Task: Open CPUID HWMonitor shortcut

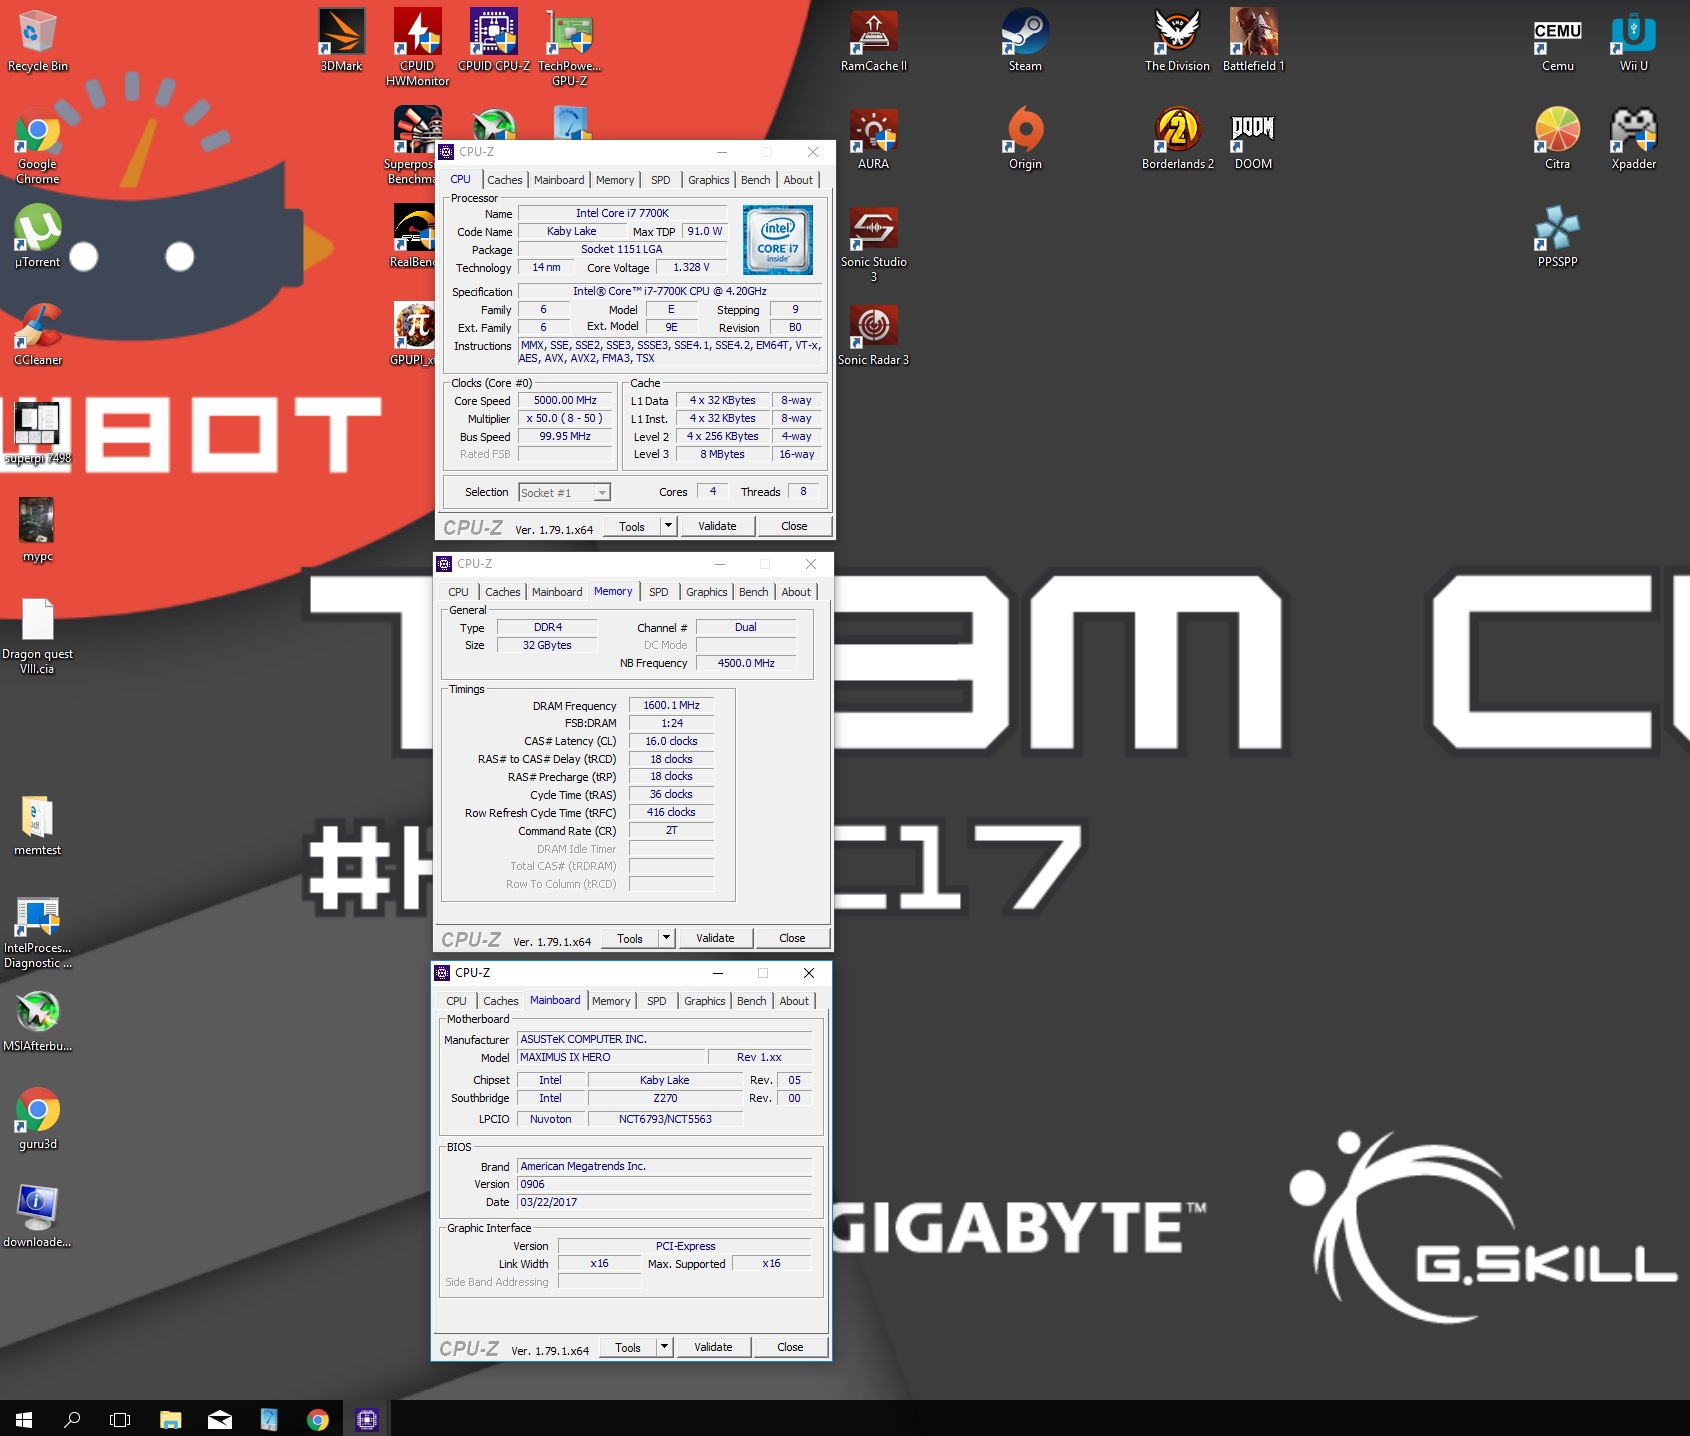Action: [417, 47]
